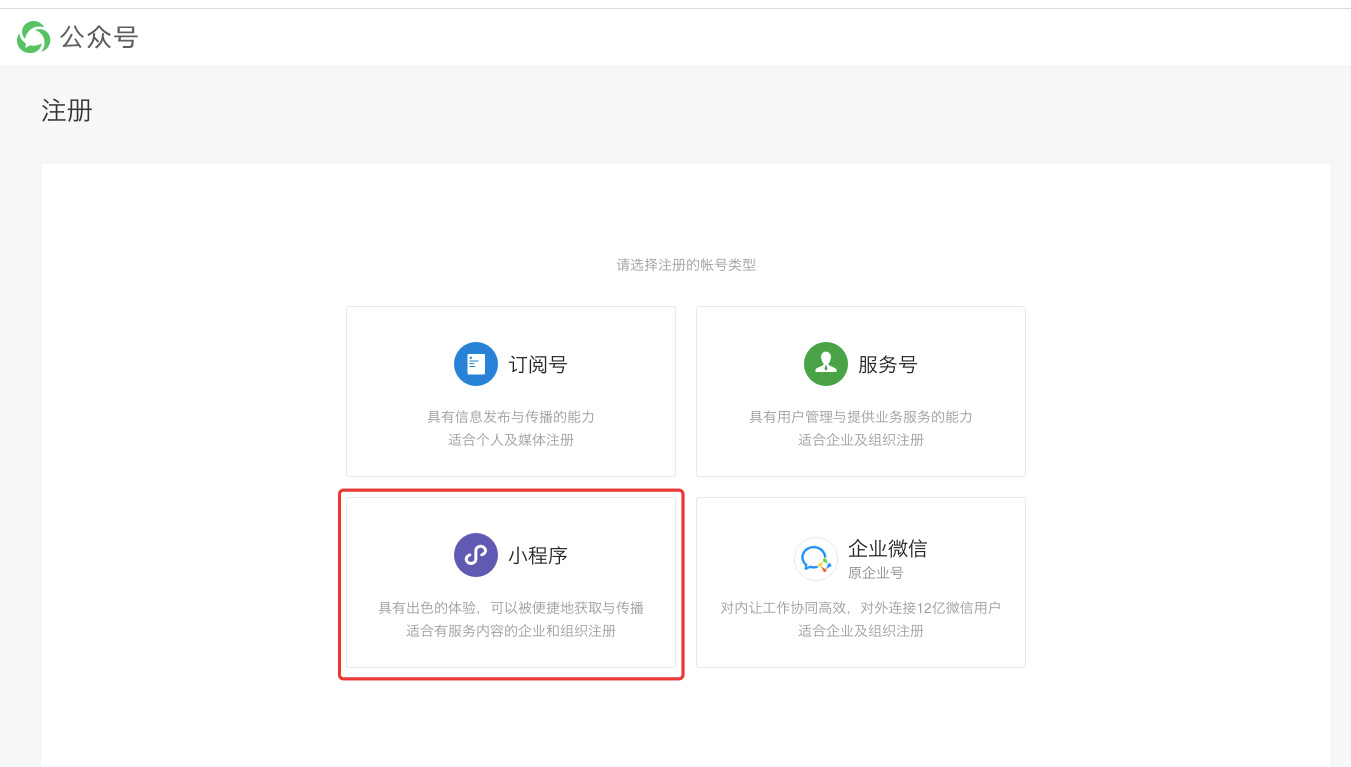Select the 企业微信 account type title
1351x767 pixels.
tap(888, 548)
